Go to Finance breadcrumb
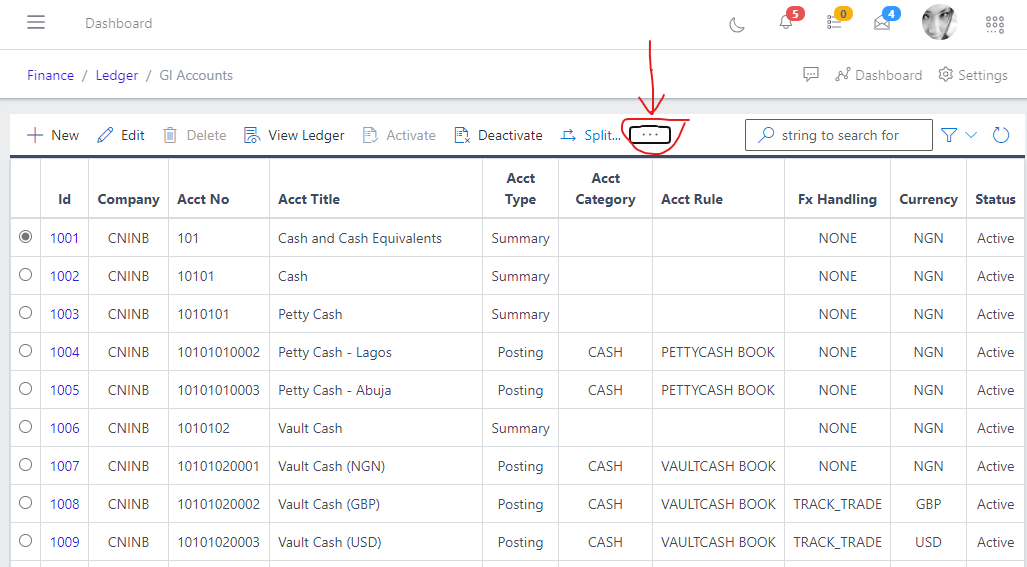Viewport: 1027px width, 567px height. [50, 75]
